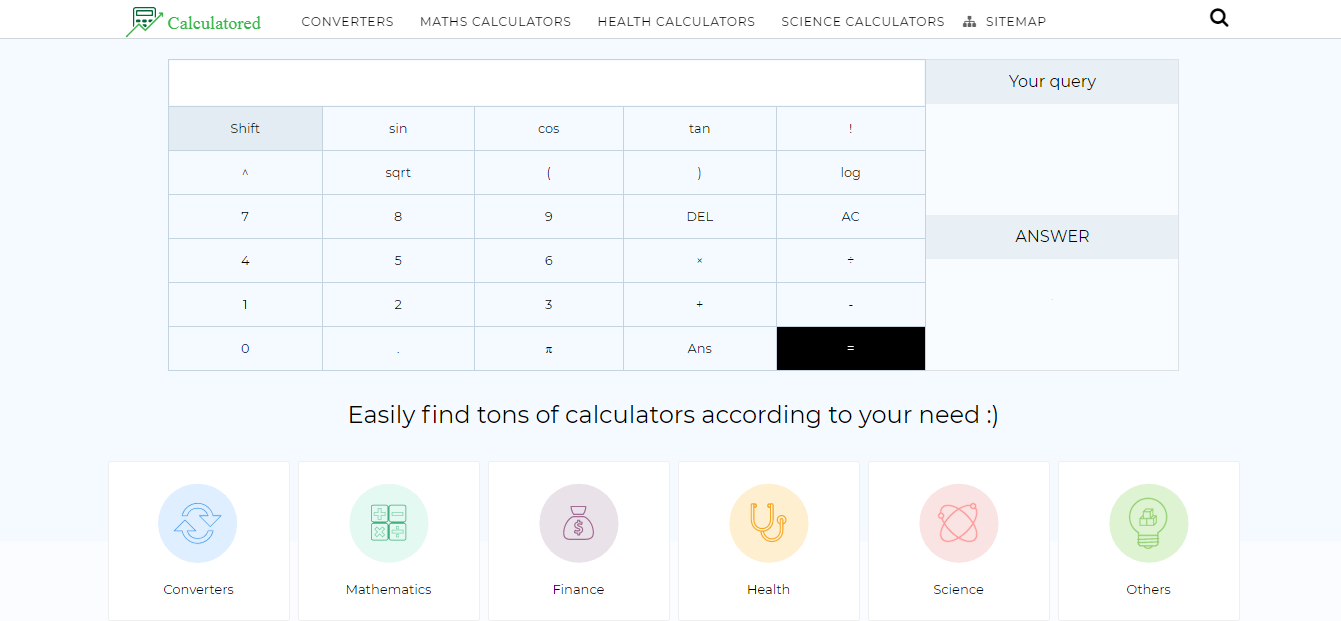This screenshot has height=621, width=1341.
Task: Click the calculator expression input field
Action: click(547, 82)
